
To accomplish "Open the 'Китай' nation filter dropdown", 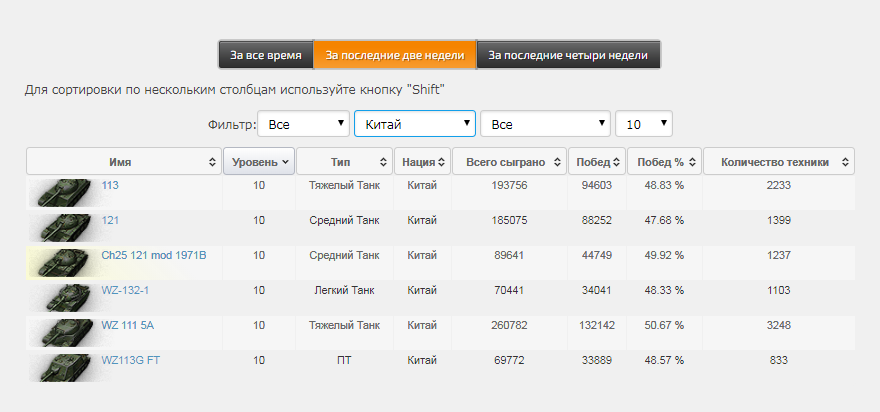I will pyautogui.click(x=415, y=124).
